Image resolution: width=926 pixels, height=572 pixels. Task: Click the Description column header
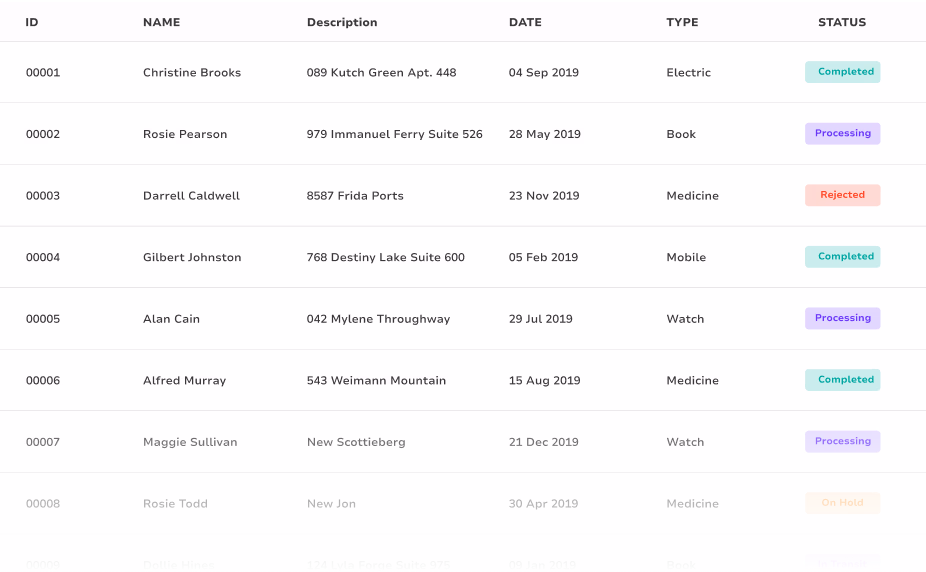tap(342, 22)
